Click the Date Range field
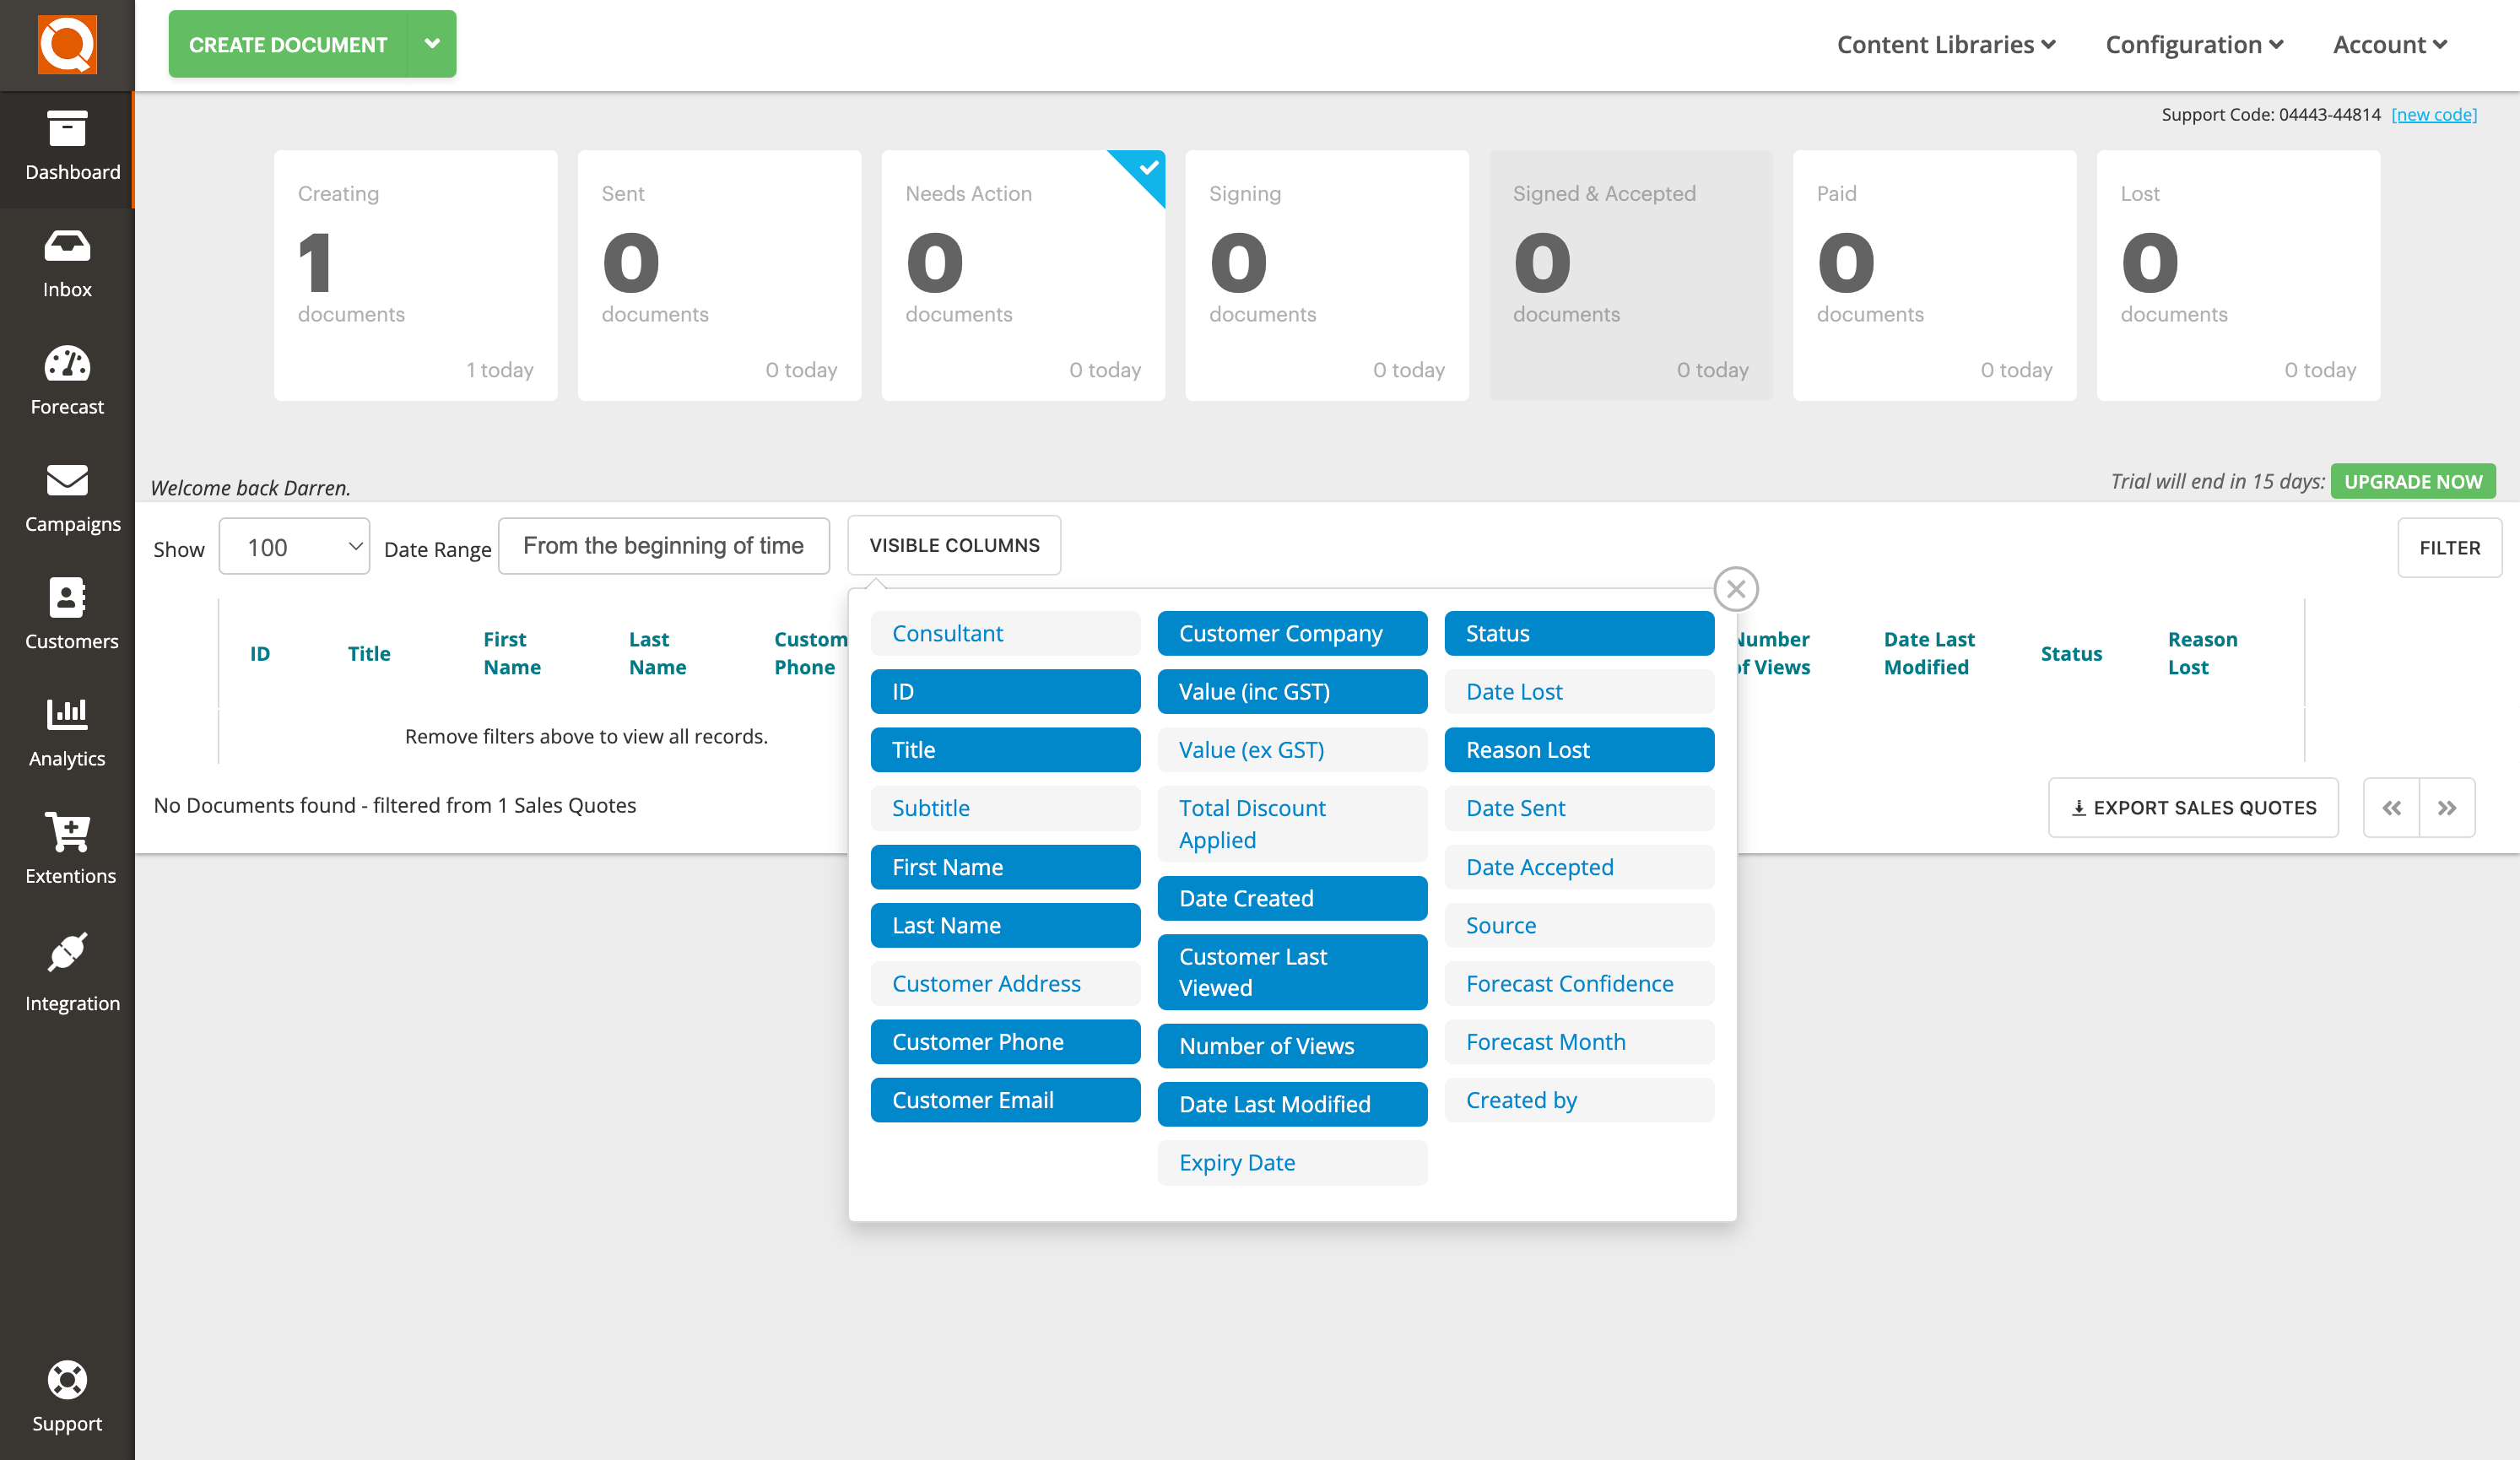This screenshot has height=1460, width=2520. click(x=664, y=545)
